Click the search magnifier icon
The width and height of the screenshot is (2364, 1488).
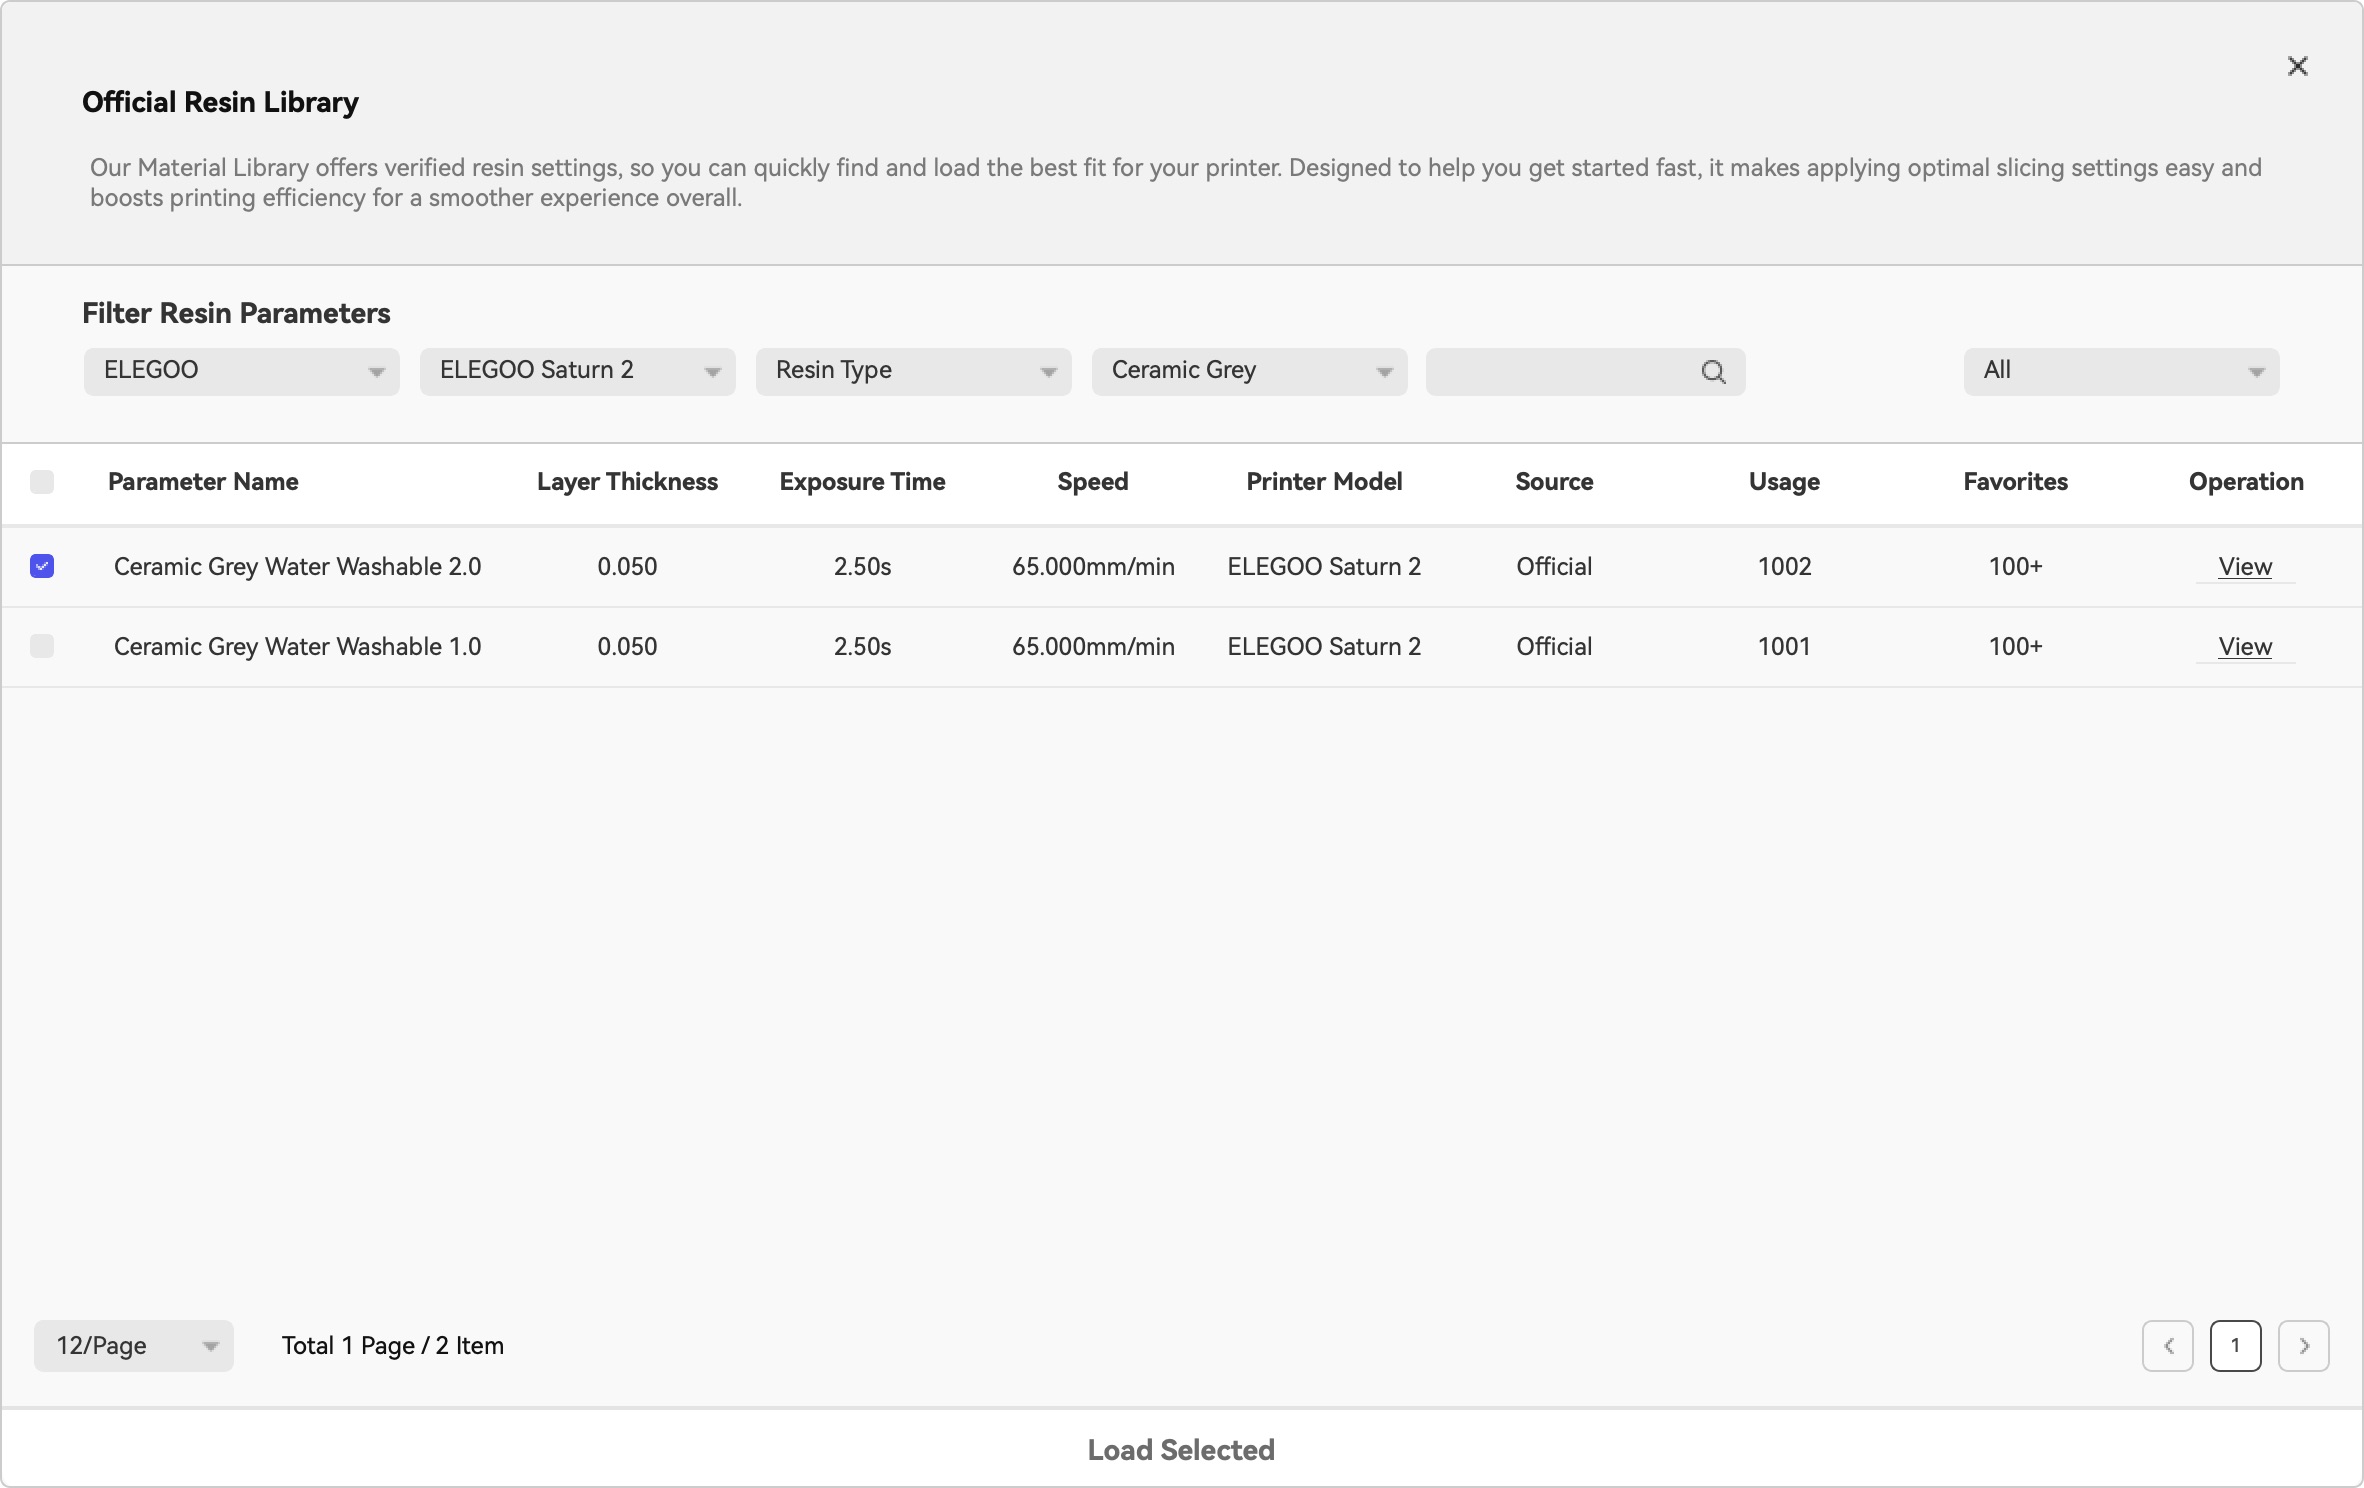[1713, 372]
